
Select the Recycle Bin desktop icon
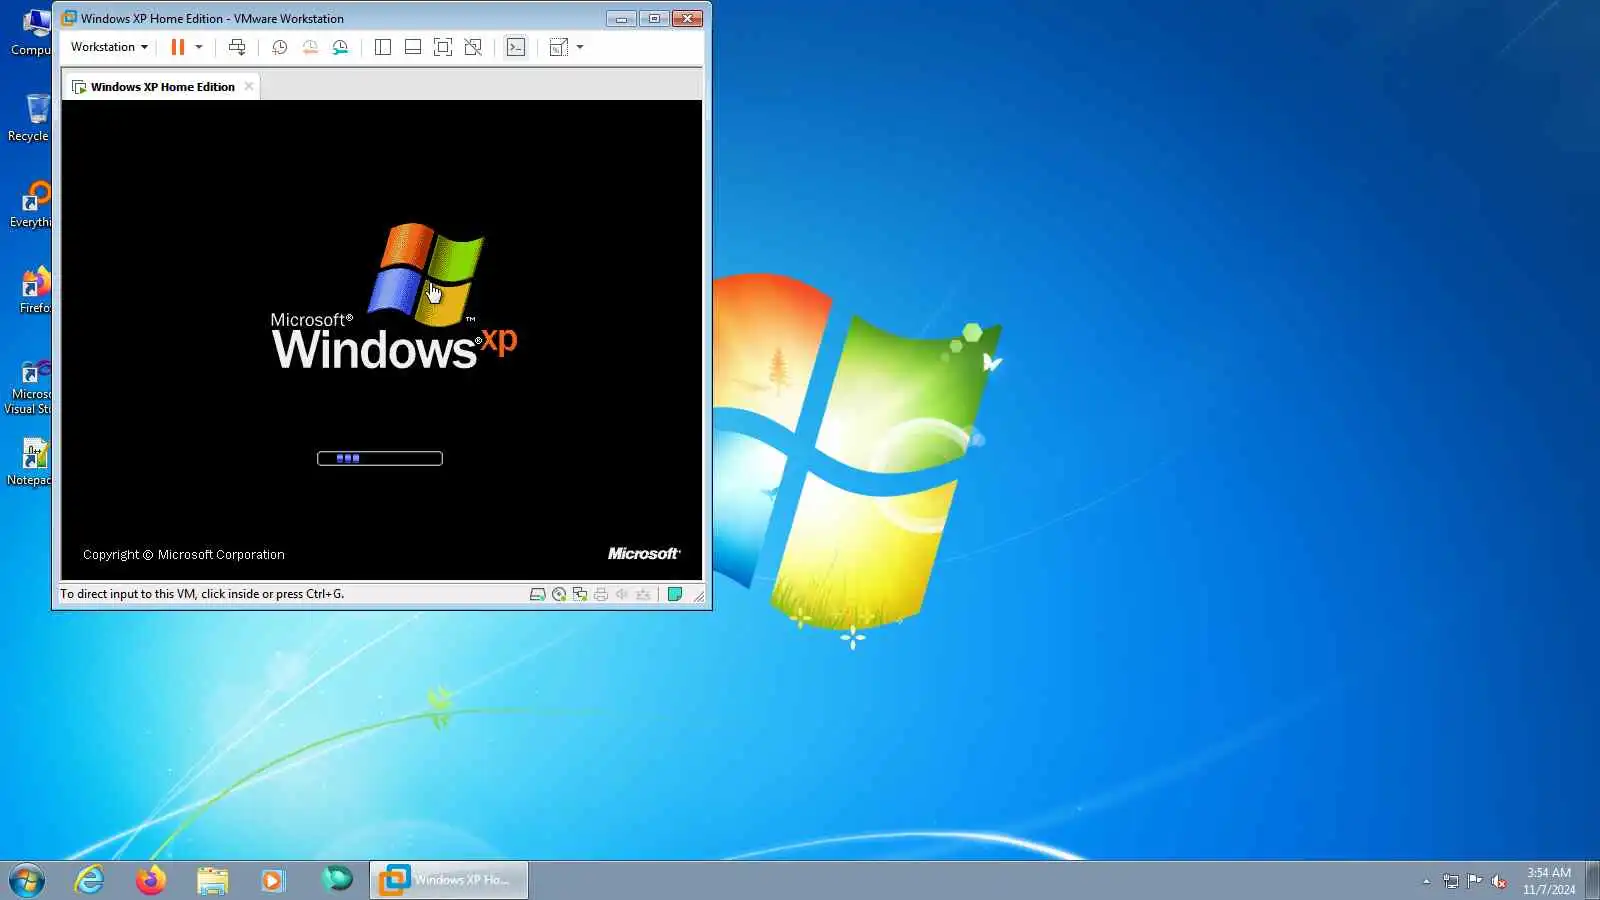(30, 118)
